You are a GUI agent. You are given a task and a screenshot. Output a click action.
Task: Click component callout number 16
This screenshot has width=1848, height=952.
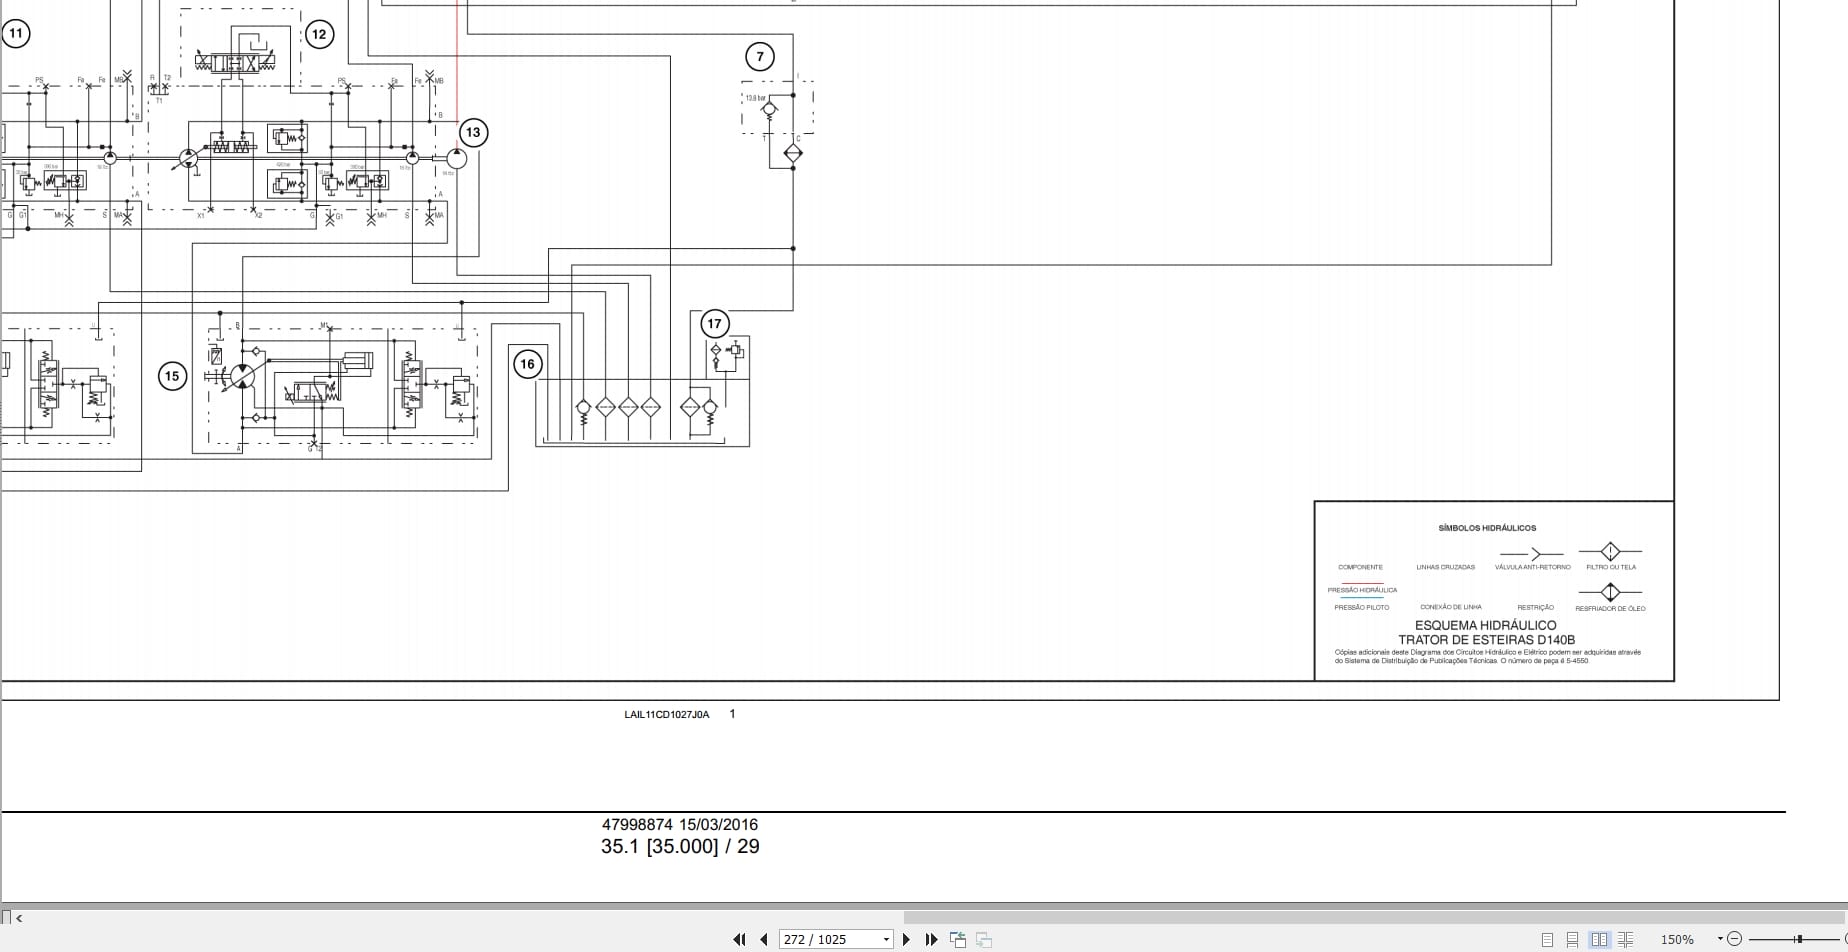(527, 364)
